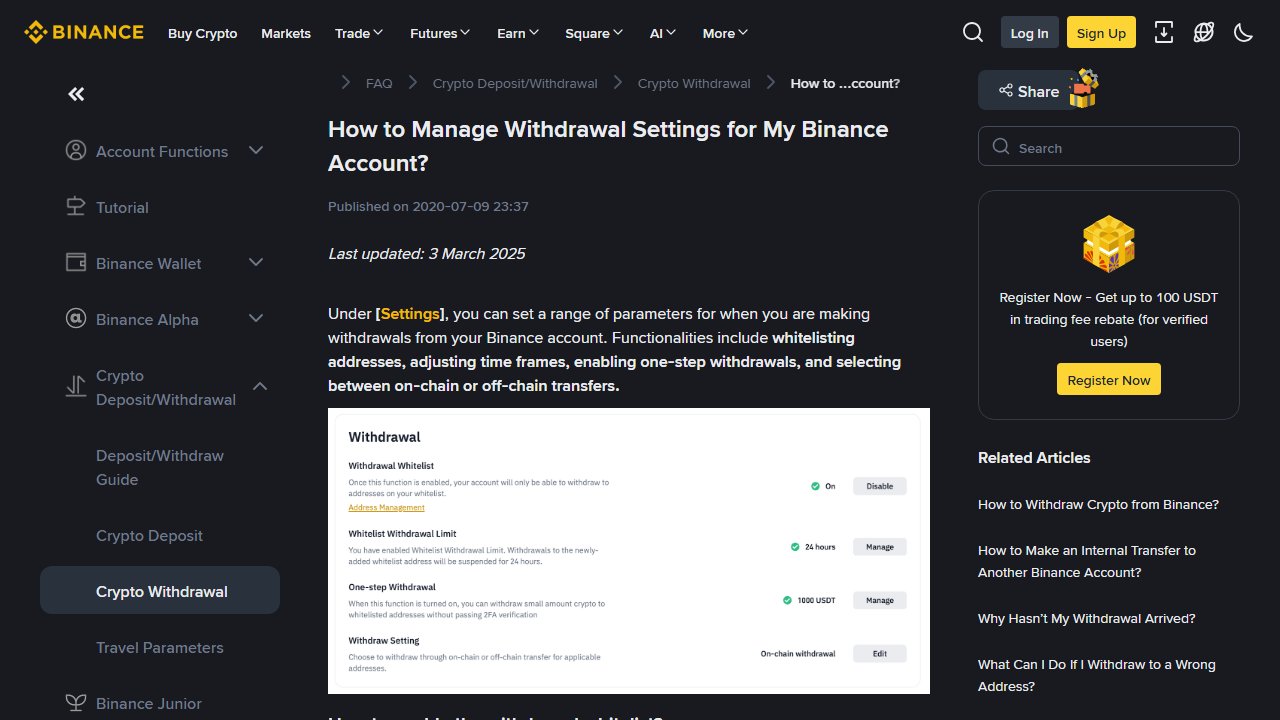Expand the Binance Wallet section

coord(256,263)
